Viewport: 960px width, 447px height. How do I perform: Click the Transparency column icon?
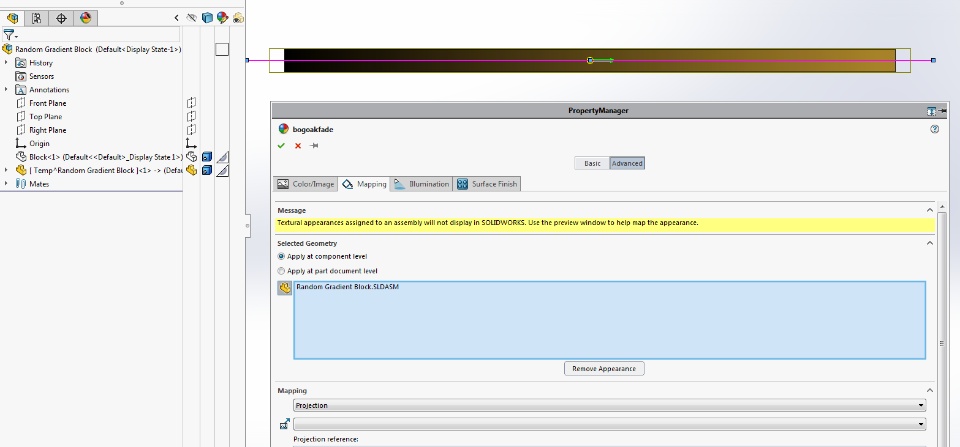coord(238,18)
